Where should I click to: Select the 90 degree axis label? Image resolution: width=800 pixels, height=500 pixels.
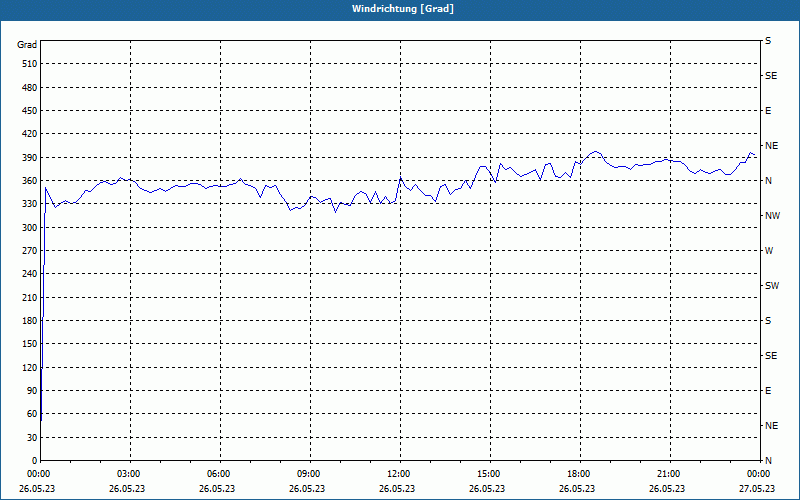[32, 391]
